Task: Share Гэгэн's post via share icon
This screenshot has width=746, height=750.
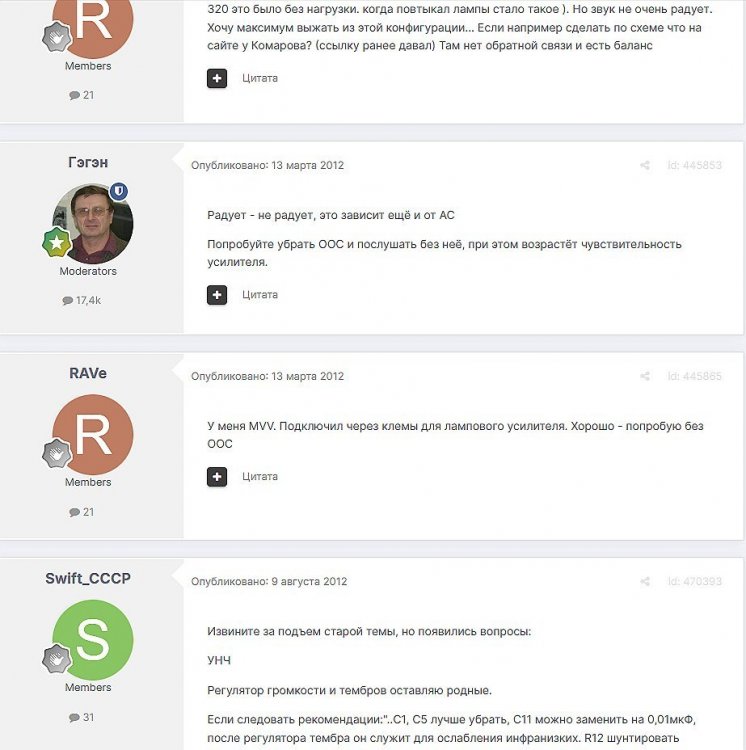Action: point(645,165)
